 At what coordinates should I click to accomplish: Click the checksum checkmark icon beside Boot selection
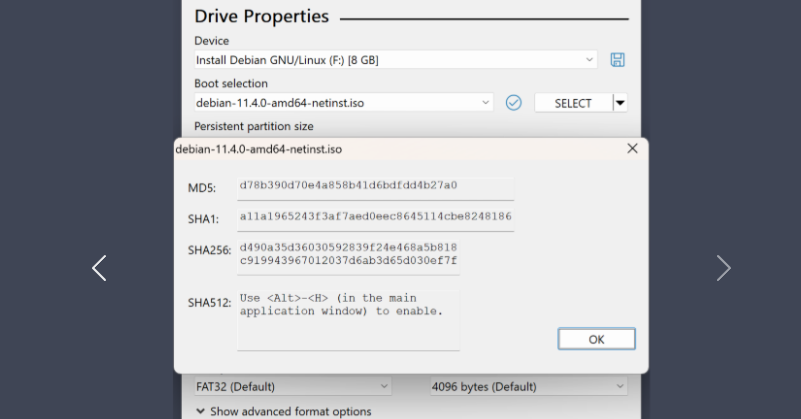tap(513, 103)
